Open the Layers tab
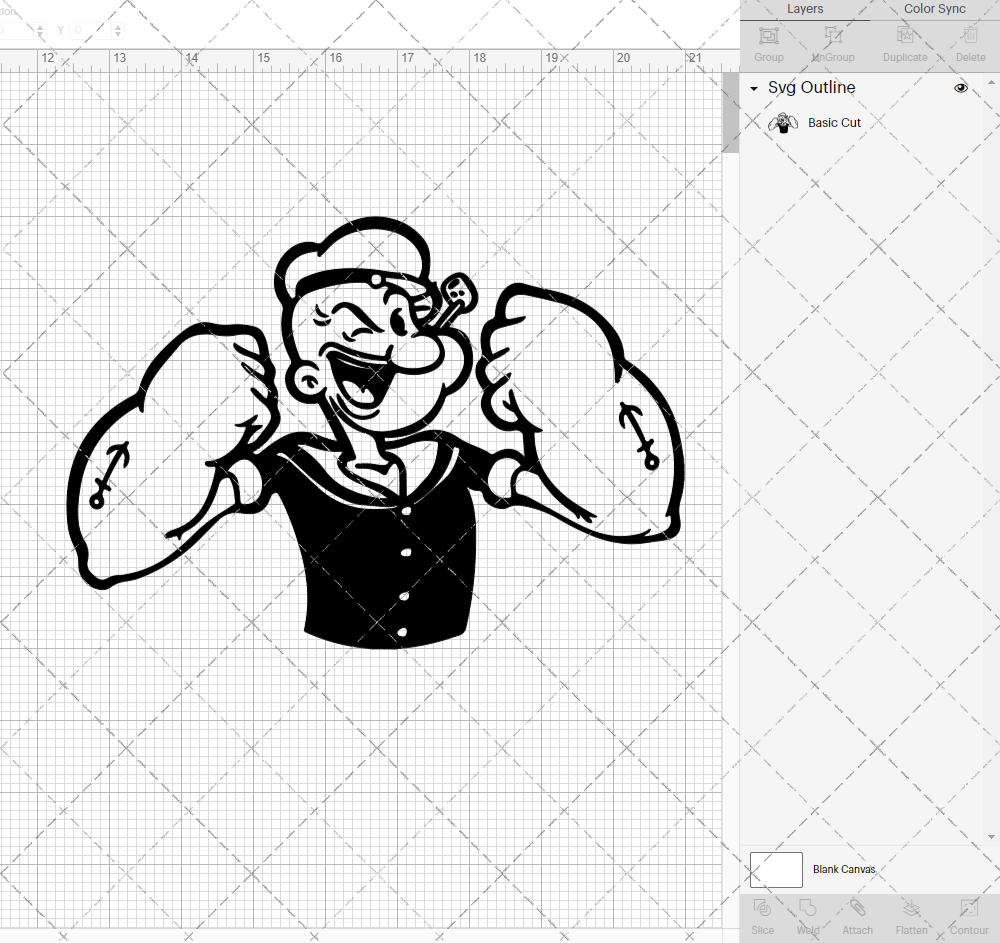Screen dimensions: 1000x943 [x=805, y=9]
